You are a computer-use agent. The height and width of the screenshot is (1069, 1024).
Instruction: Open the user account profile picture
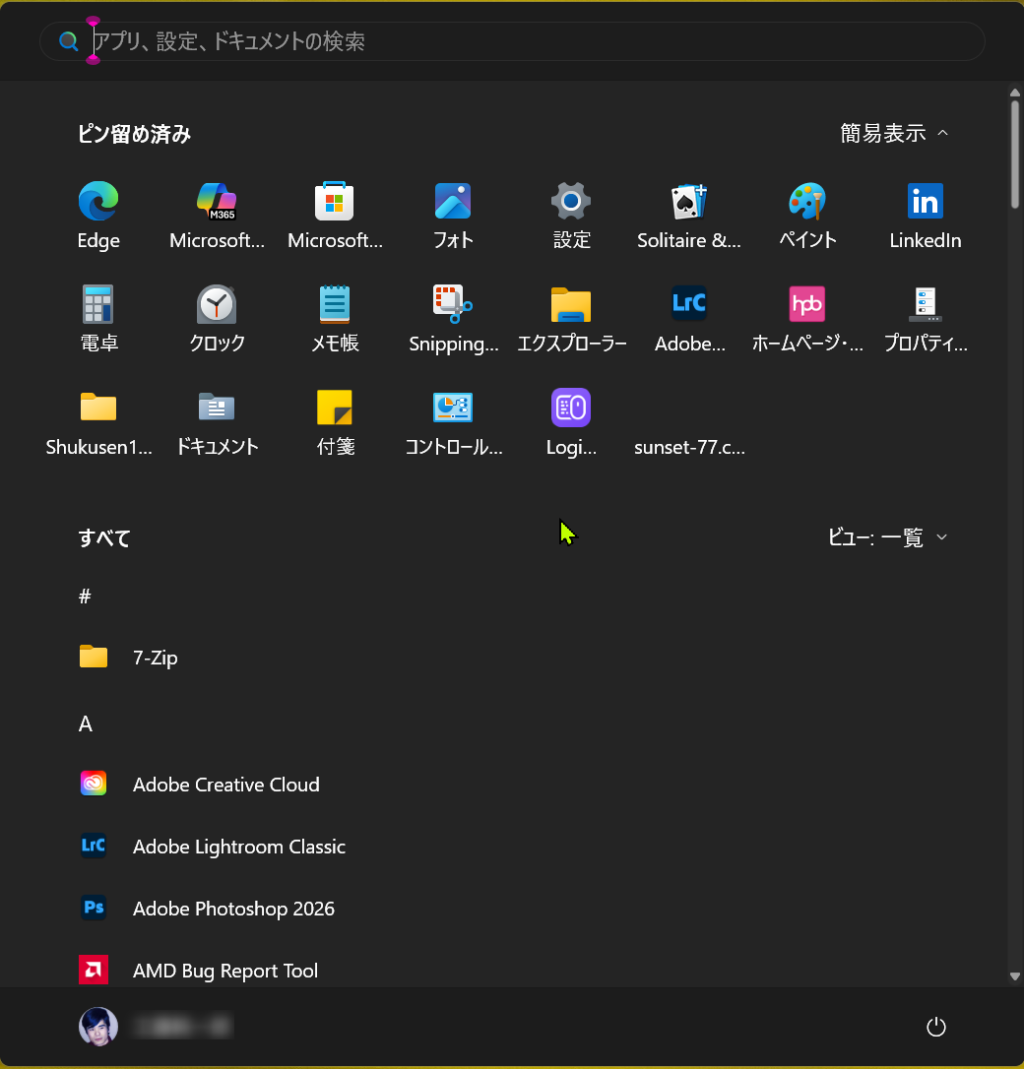(x=98, y=1027)
